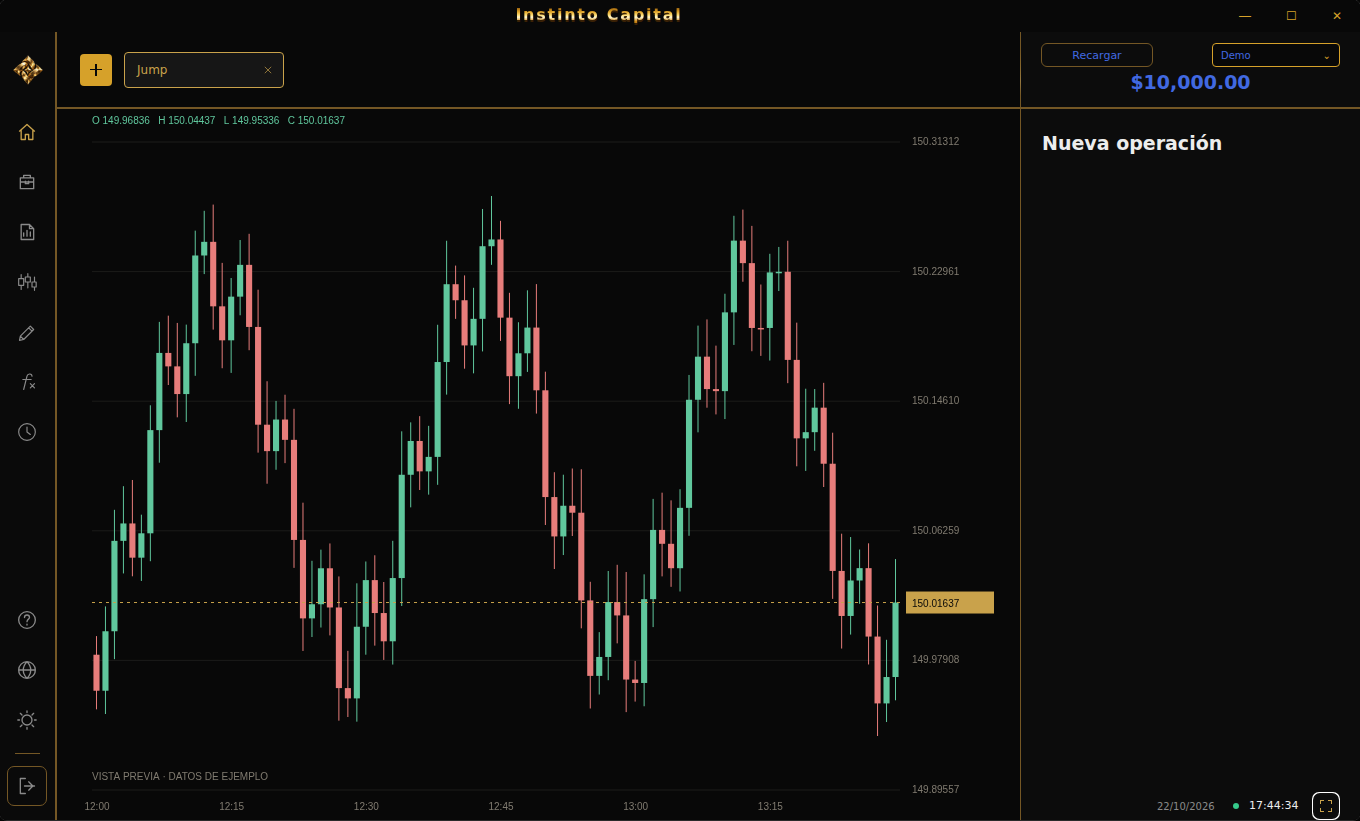Click the close value C 150.01637
The image size is (1360, 821).
point(316,120)
